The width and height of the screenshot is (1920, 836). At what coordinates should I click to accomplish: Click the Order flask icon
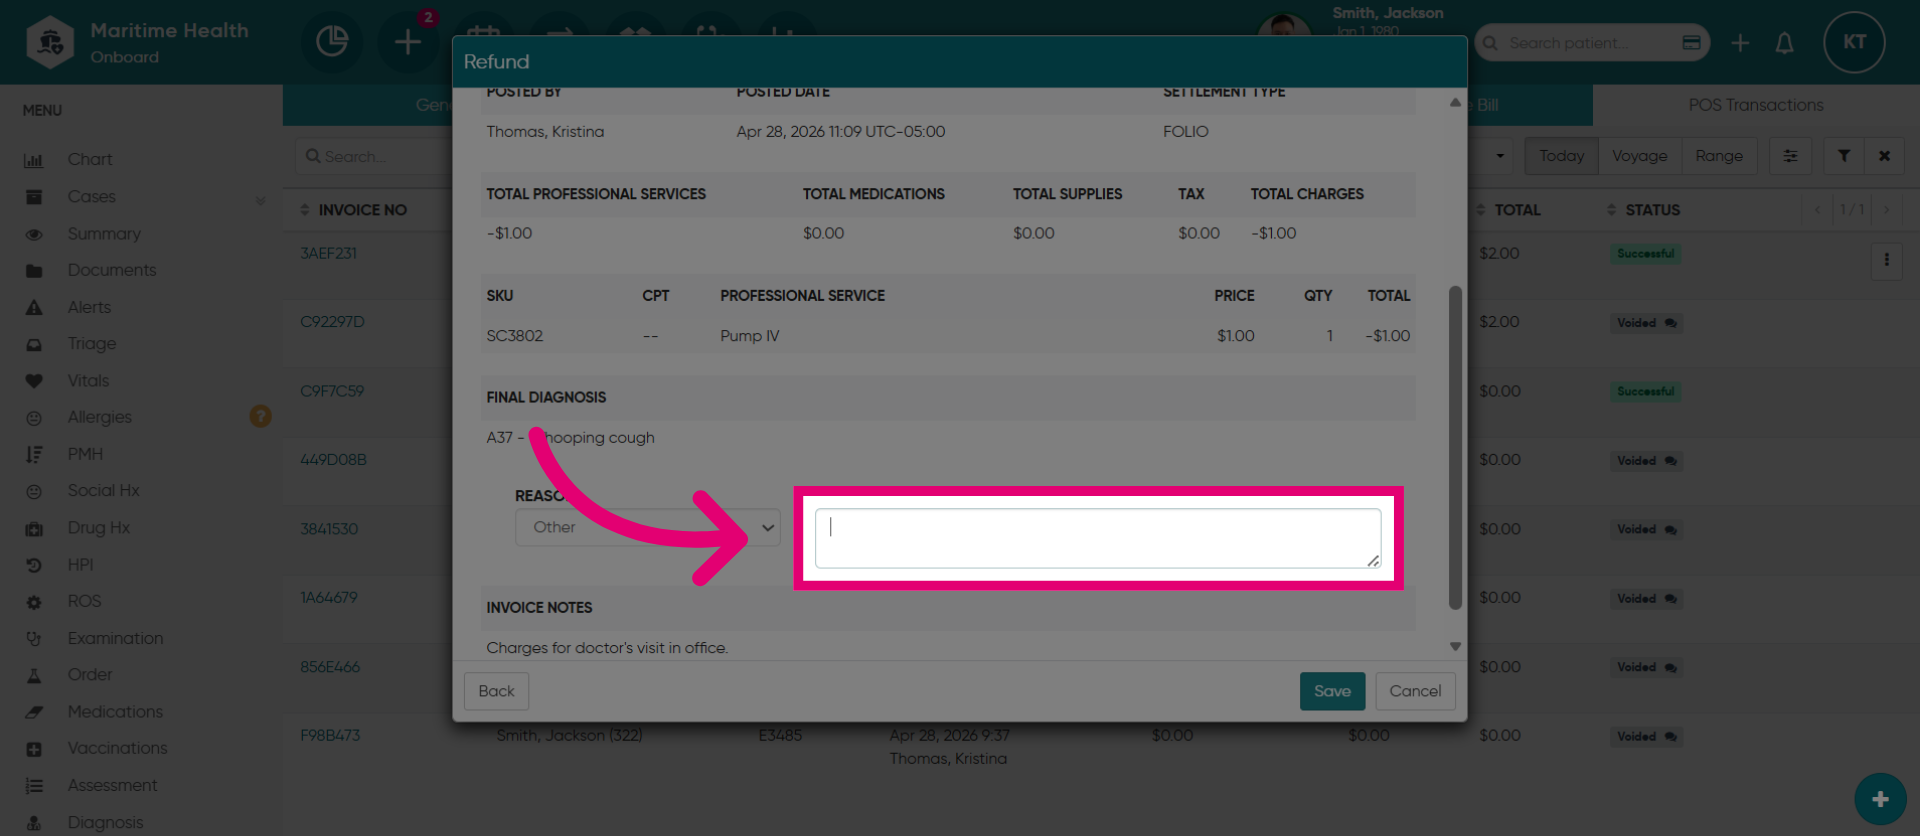point(34,675)
